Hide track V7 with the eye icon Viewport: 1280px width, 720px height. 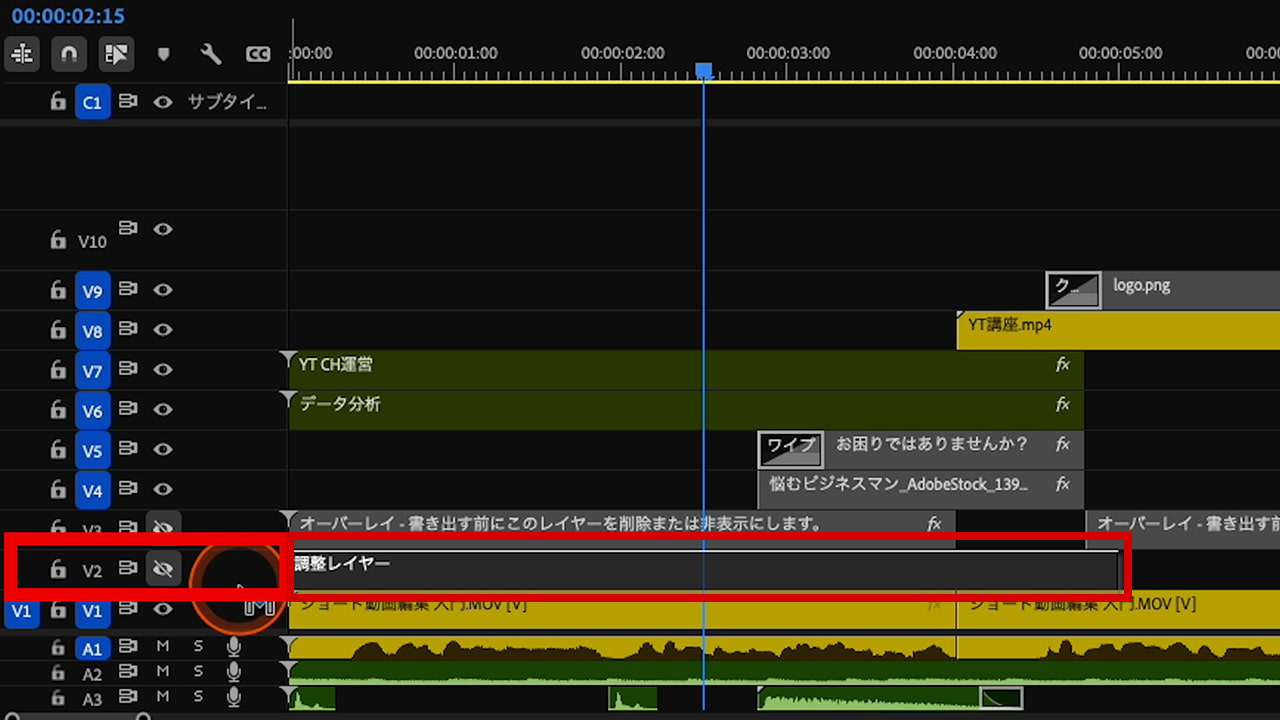point(163,370)
